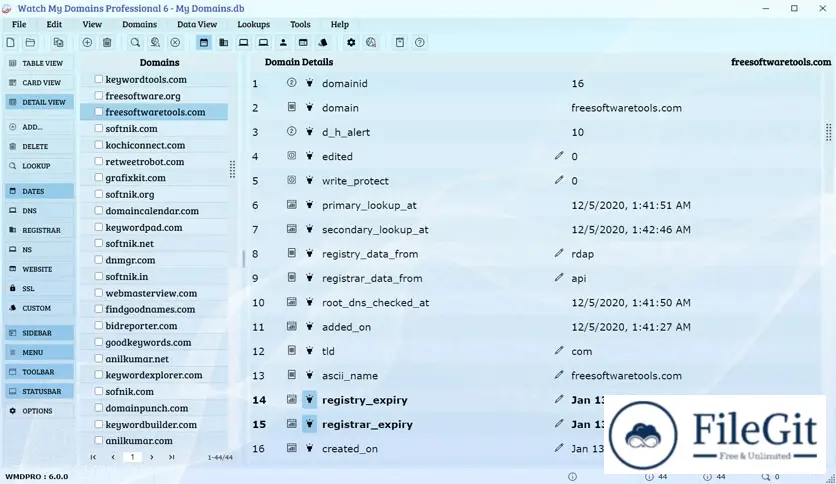Check the retweetrobot.com checkbox
The height and width of the screenshot is (484, 836).
99,161
